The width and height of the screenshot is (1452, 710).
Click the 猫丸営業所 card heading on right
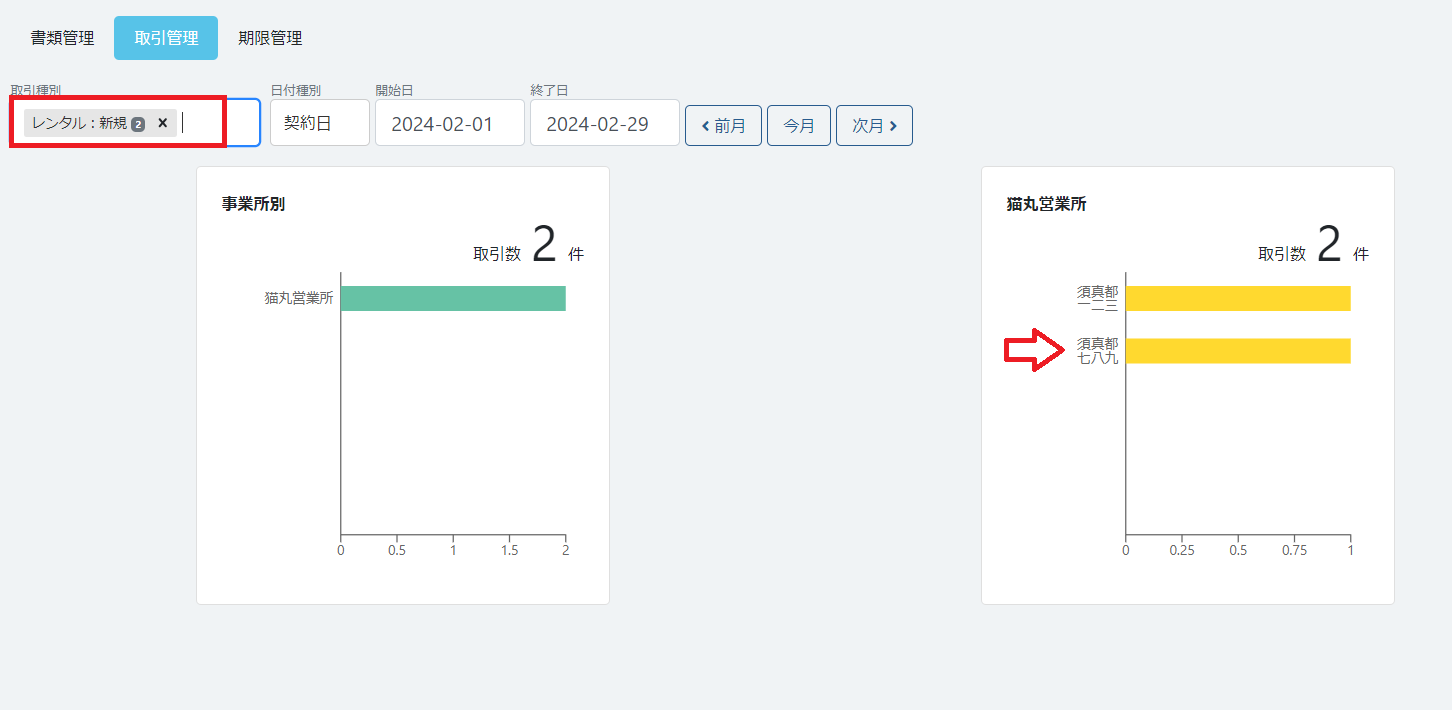click(1046, 204)
